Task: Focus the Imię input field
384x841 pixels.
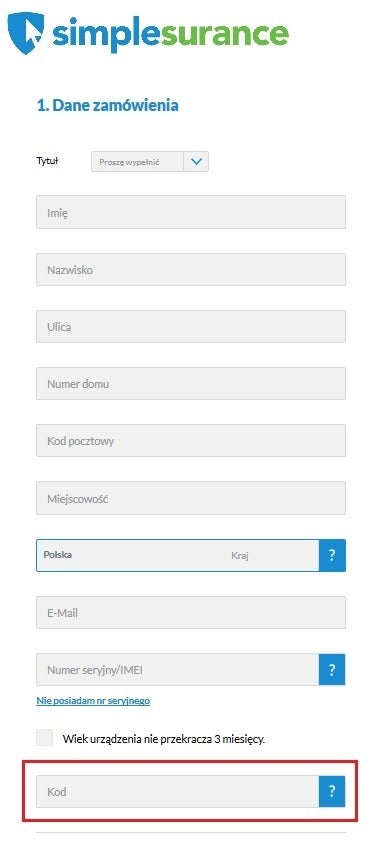Action: (191, 212)
